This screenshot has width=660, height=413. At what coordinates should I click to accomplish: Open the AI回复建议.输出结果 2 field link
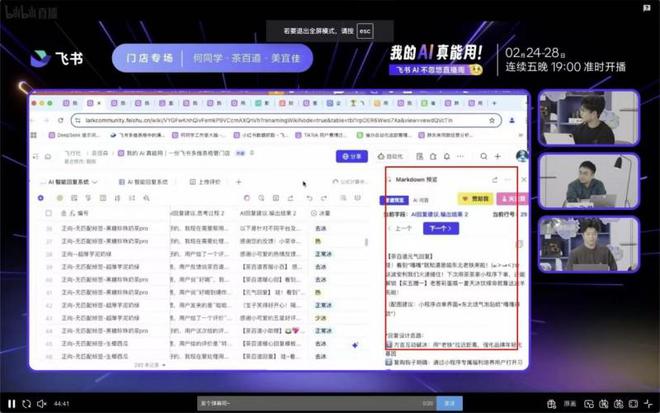point(439,214)
